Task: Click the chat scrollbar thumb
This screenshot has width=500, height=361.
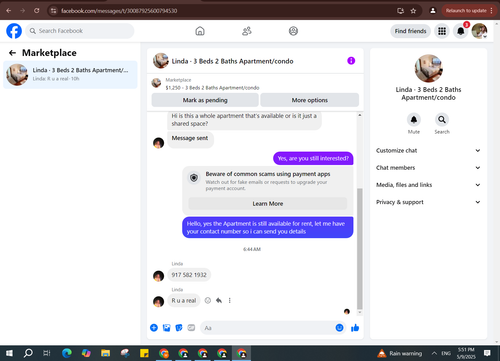Action: point(360,249)
